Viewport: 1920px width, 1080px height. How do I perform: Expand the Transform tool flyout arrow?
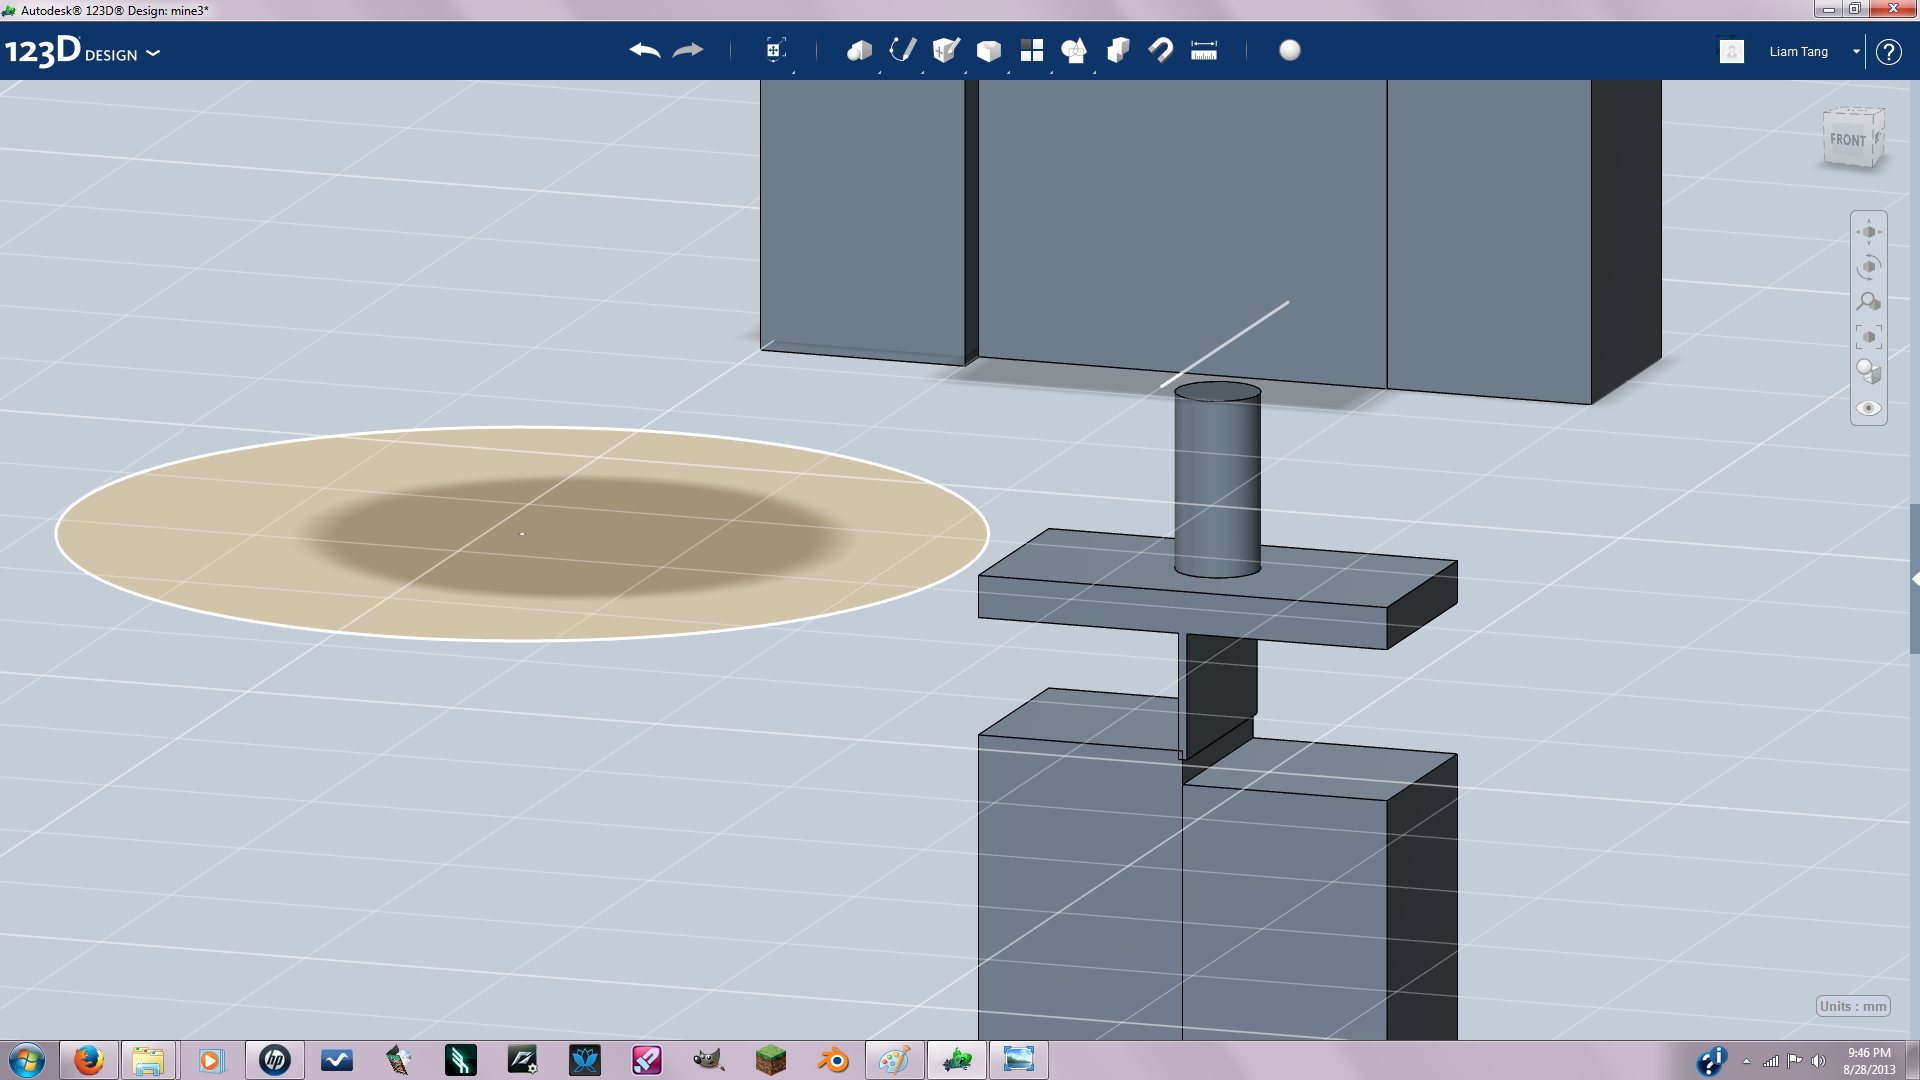tap(794, 72)
